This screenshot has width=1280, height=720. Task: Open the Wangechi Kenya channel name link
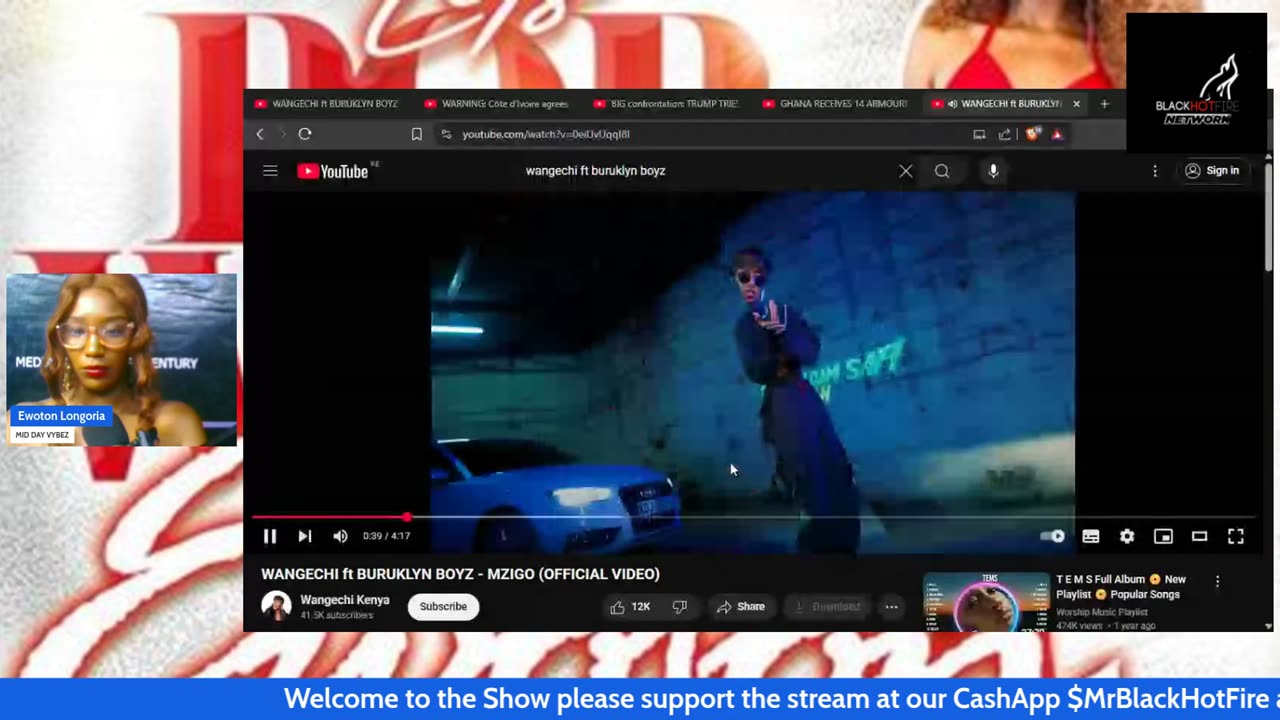345,600
